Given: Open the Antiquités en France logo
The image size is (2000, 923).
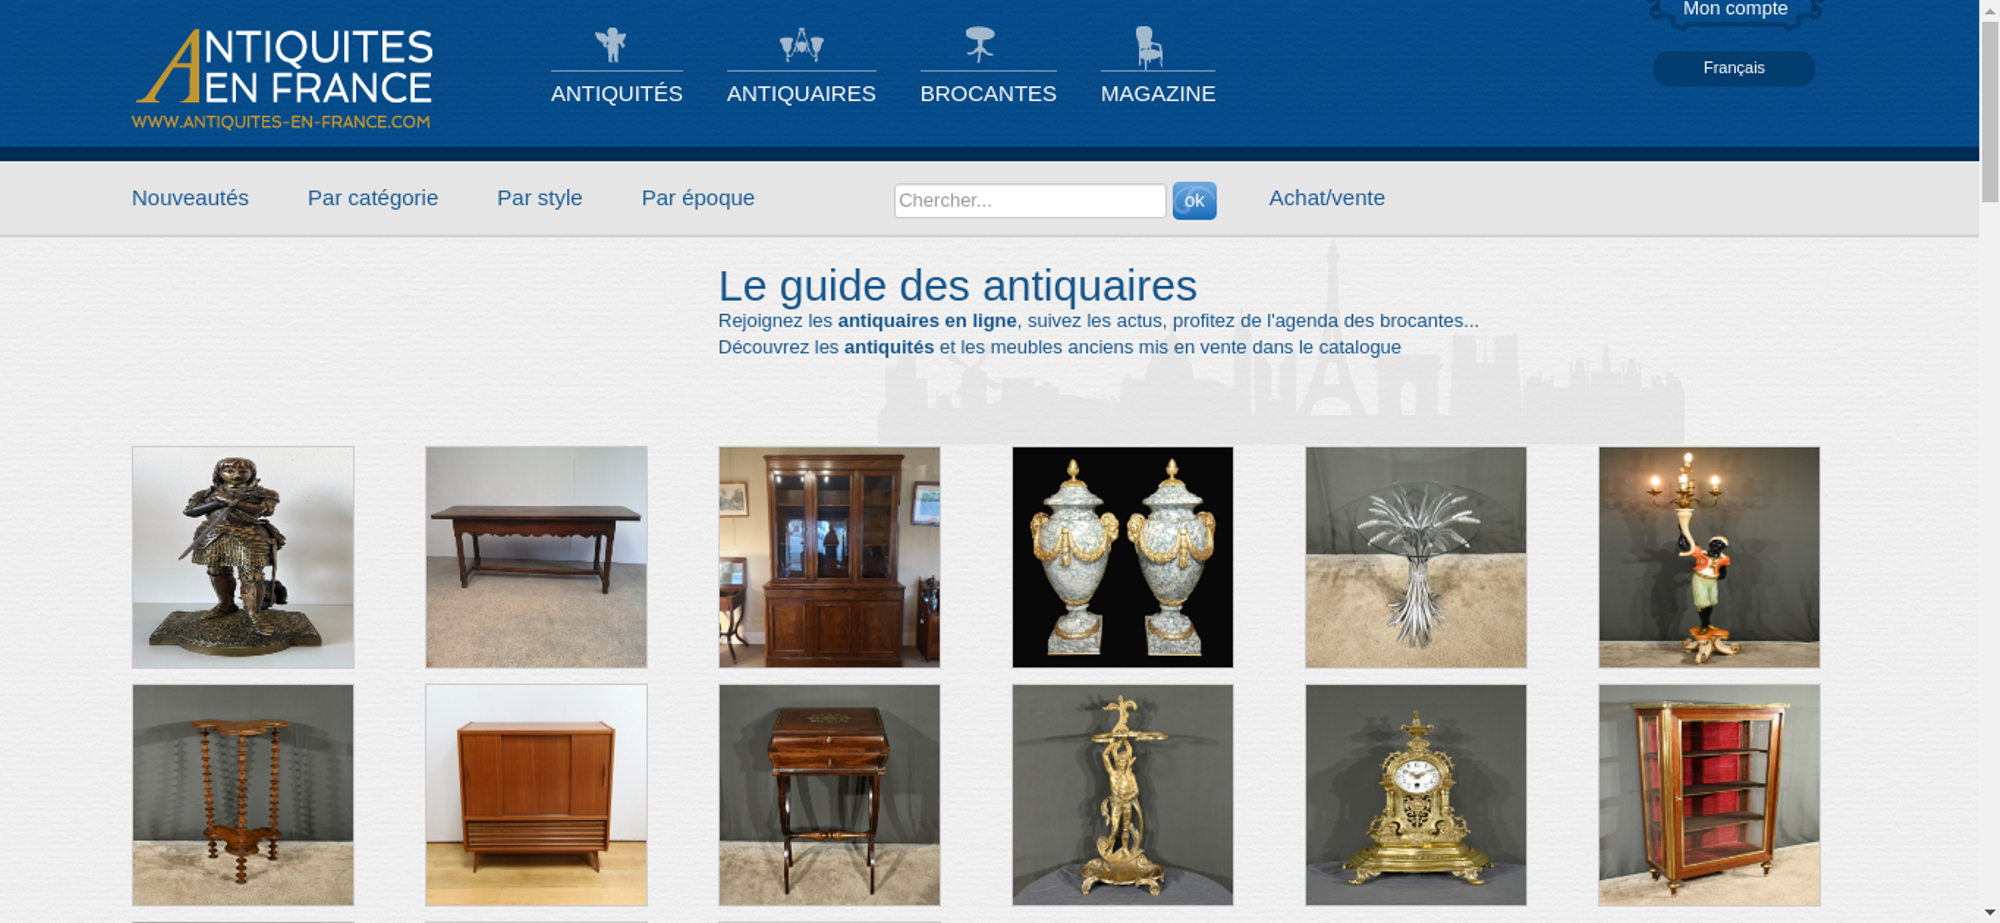Looking at the screenshot, I should (283, 79).
